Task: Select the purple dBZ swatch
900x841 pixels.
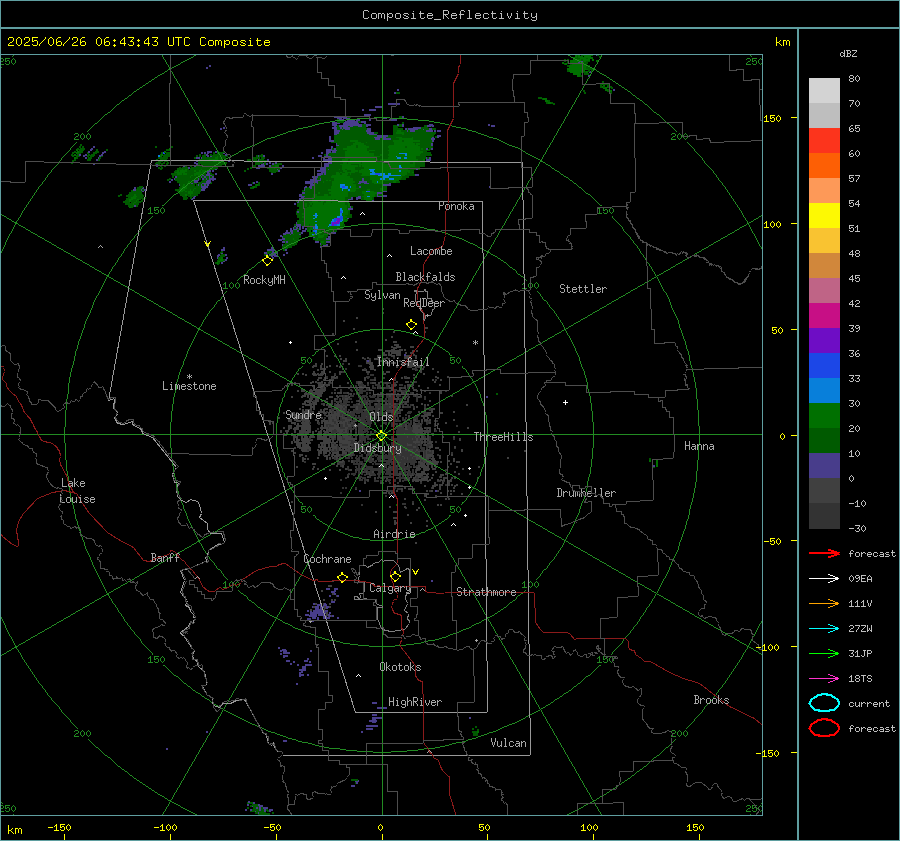Action: 824,341
